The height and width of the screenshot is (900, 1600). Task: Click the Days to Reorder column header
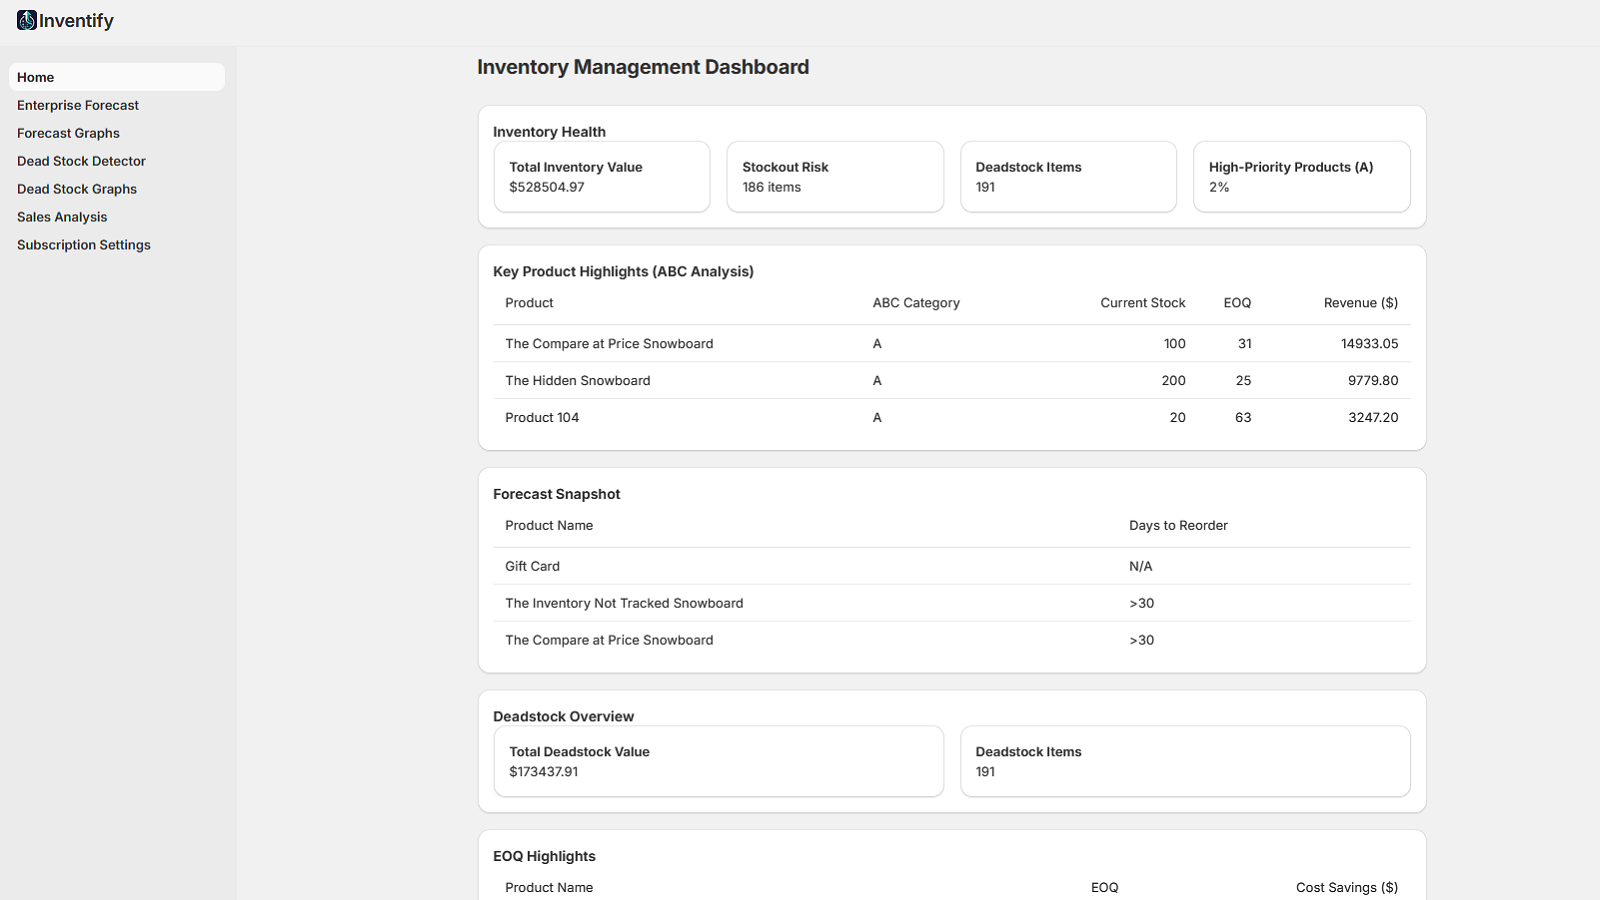1178,526
